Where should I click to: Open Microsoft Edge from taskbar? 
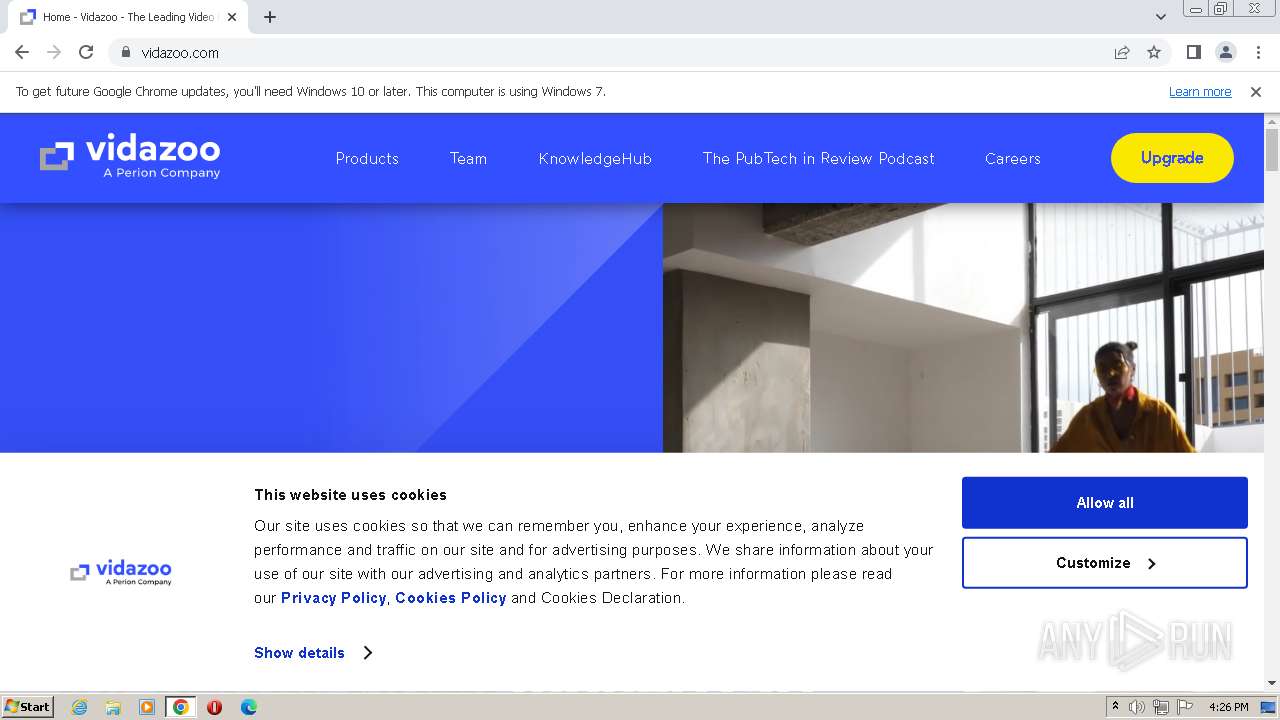(x=248, y=707)
